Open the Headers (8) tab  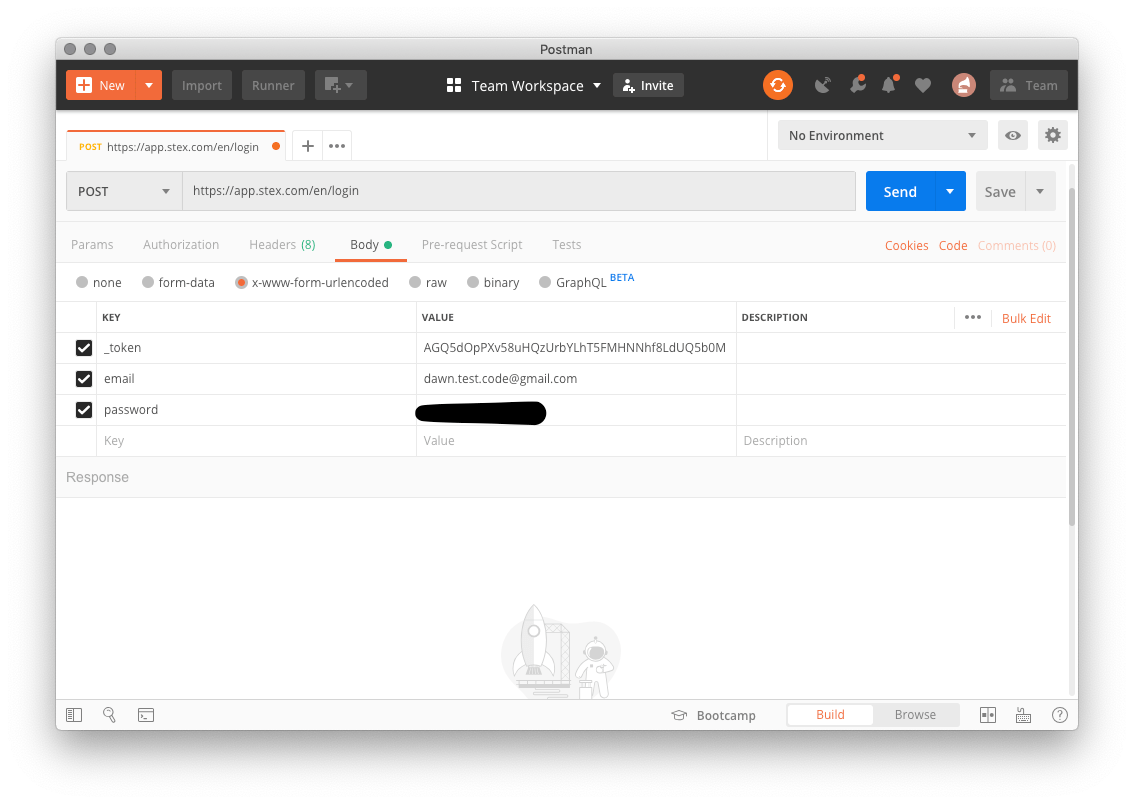[282, 244]
